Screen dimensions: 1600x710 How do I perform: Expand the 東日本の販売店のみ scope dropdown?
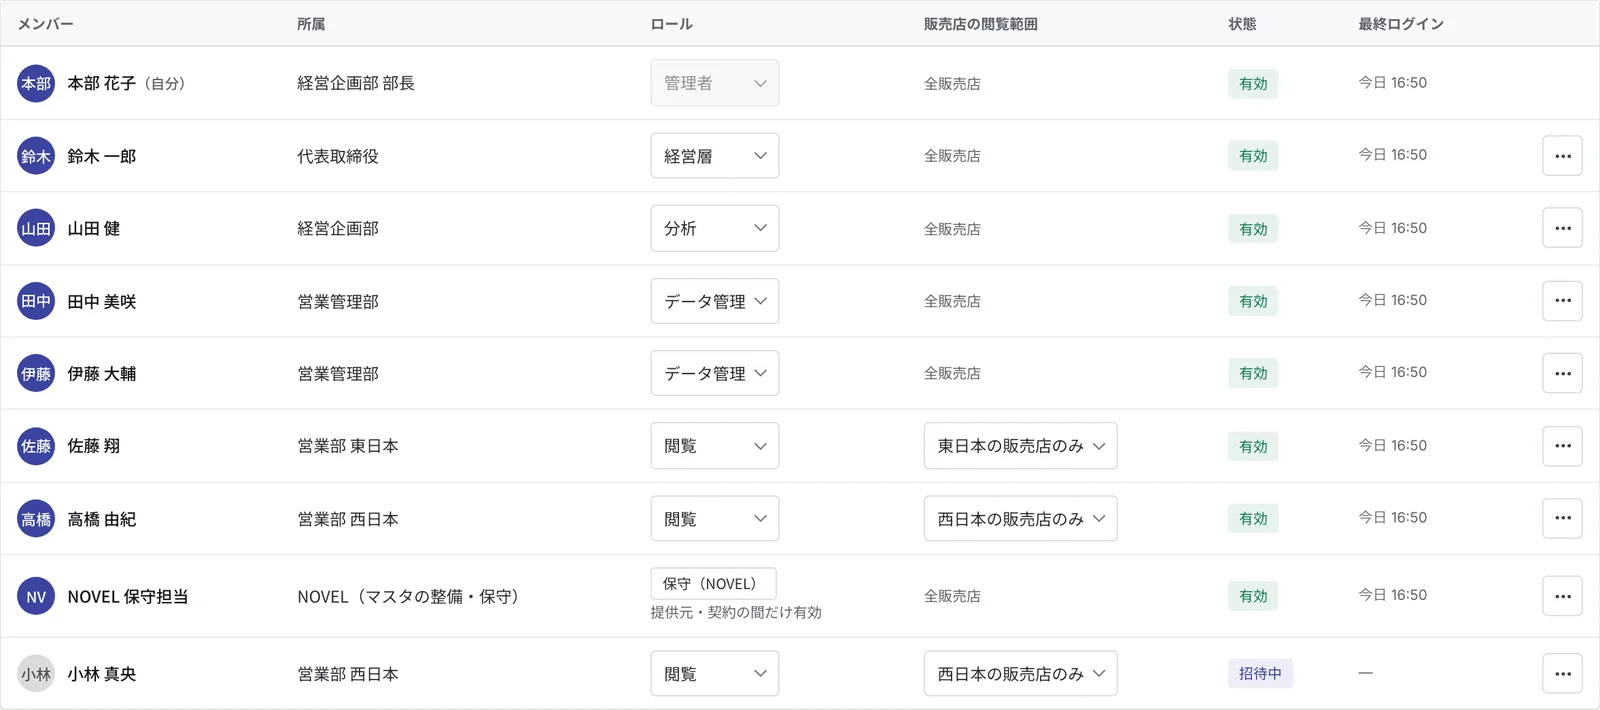pos(1021,446)
